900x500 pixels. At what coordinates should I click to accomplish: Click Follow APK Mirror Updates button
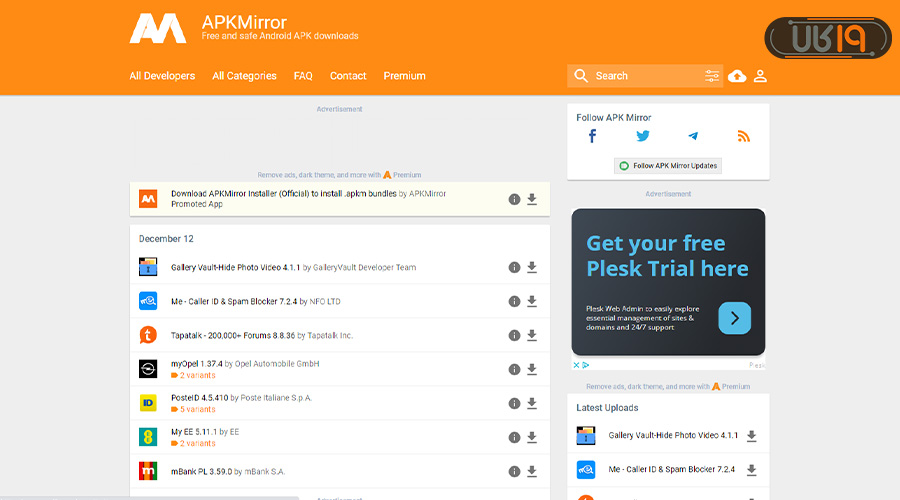[x=668, y=166]
